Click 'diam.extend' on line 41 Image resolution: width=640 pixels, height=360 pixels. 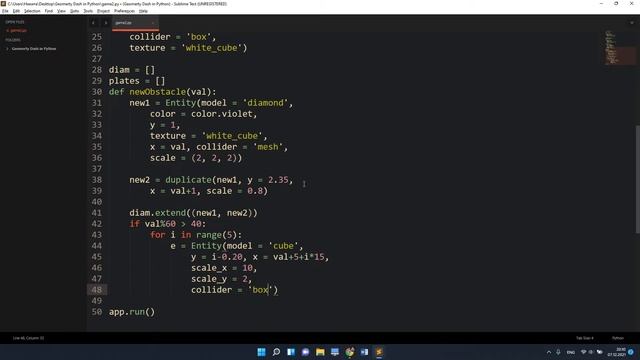(x=158, y=213)
